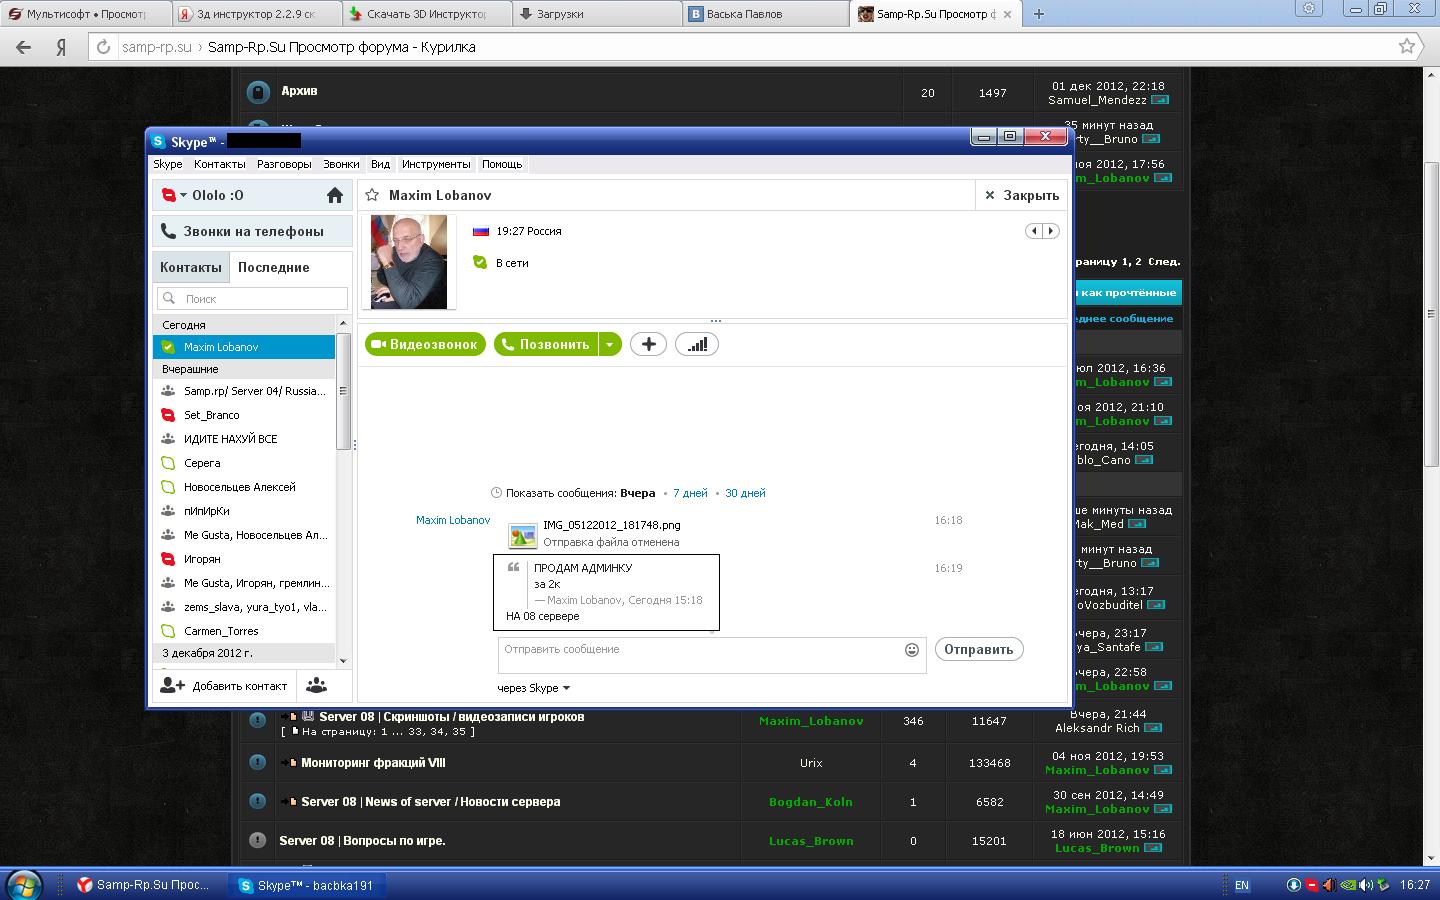The image size is (1440, 900).
Task: Check call quality with the signal bars icon
Action: [x=697, y=344]
